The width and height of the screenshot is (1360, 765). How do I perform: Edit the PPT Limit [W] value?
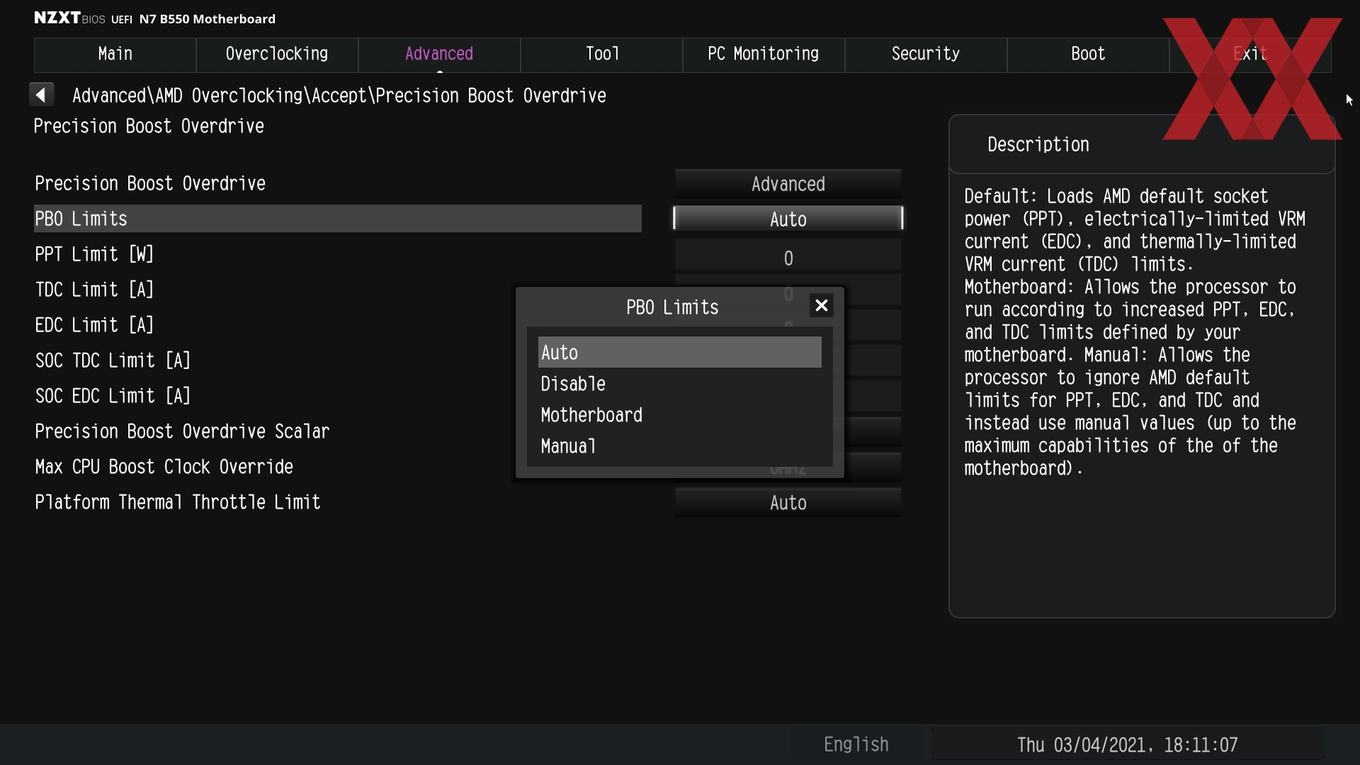click(788, 258)
